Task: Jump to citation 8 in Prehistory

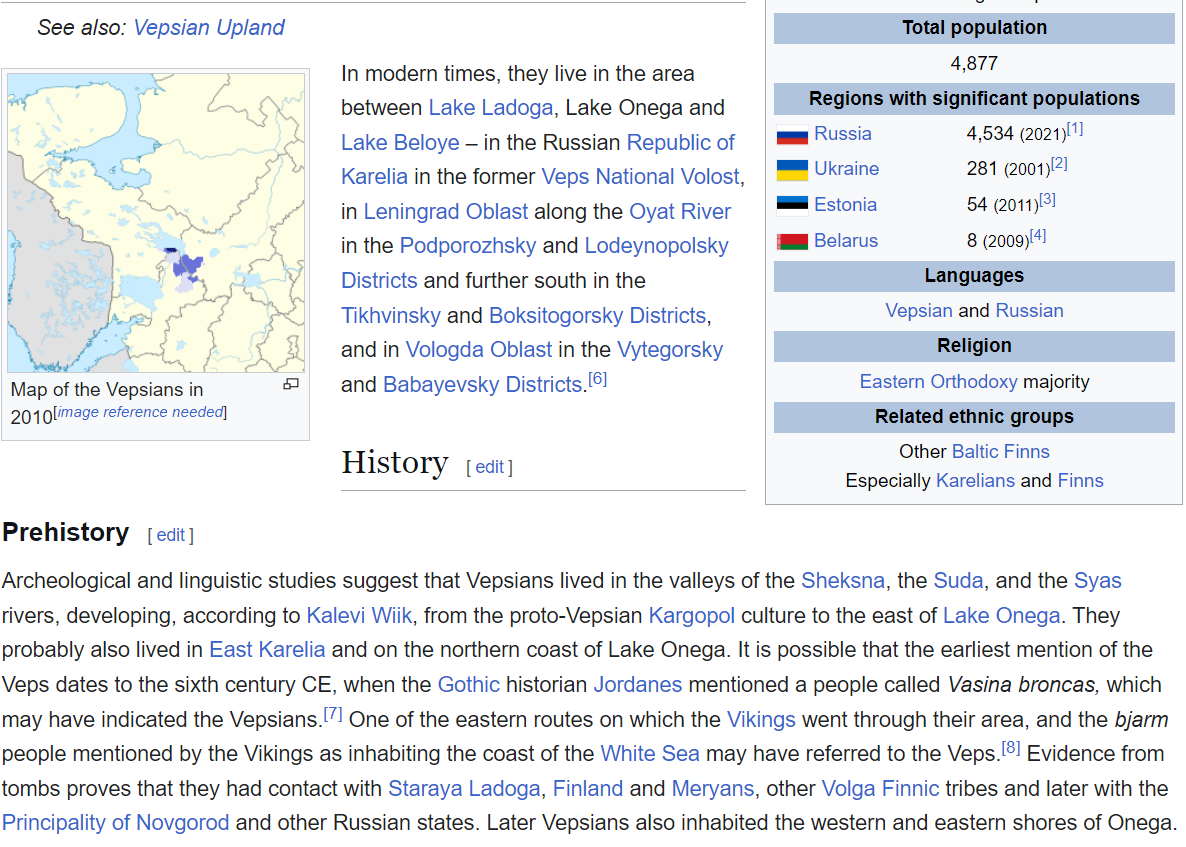Action: (1011, 748)
